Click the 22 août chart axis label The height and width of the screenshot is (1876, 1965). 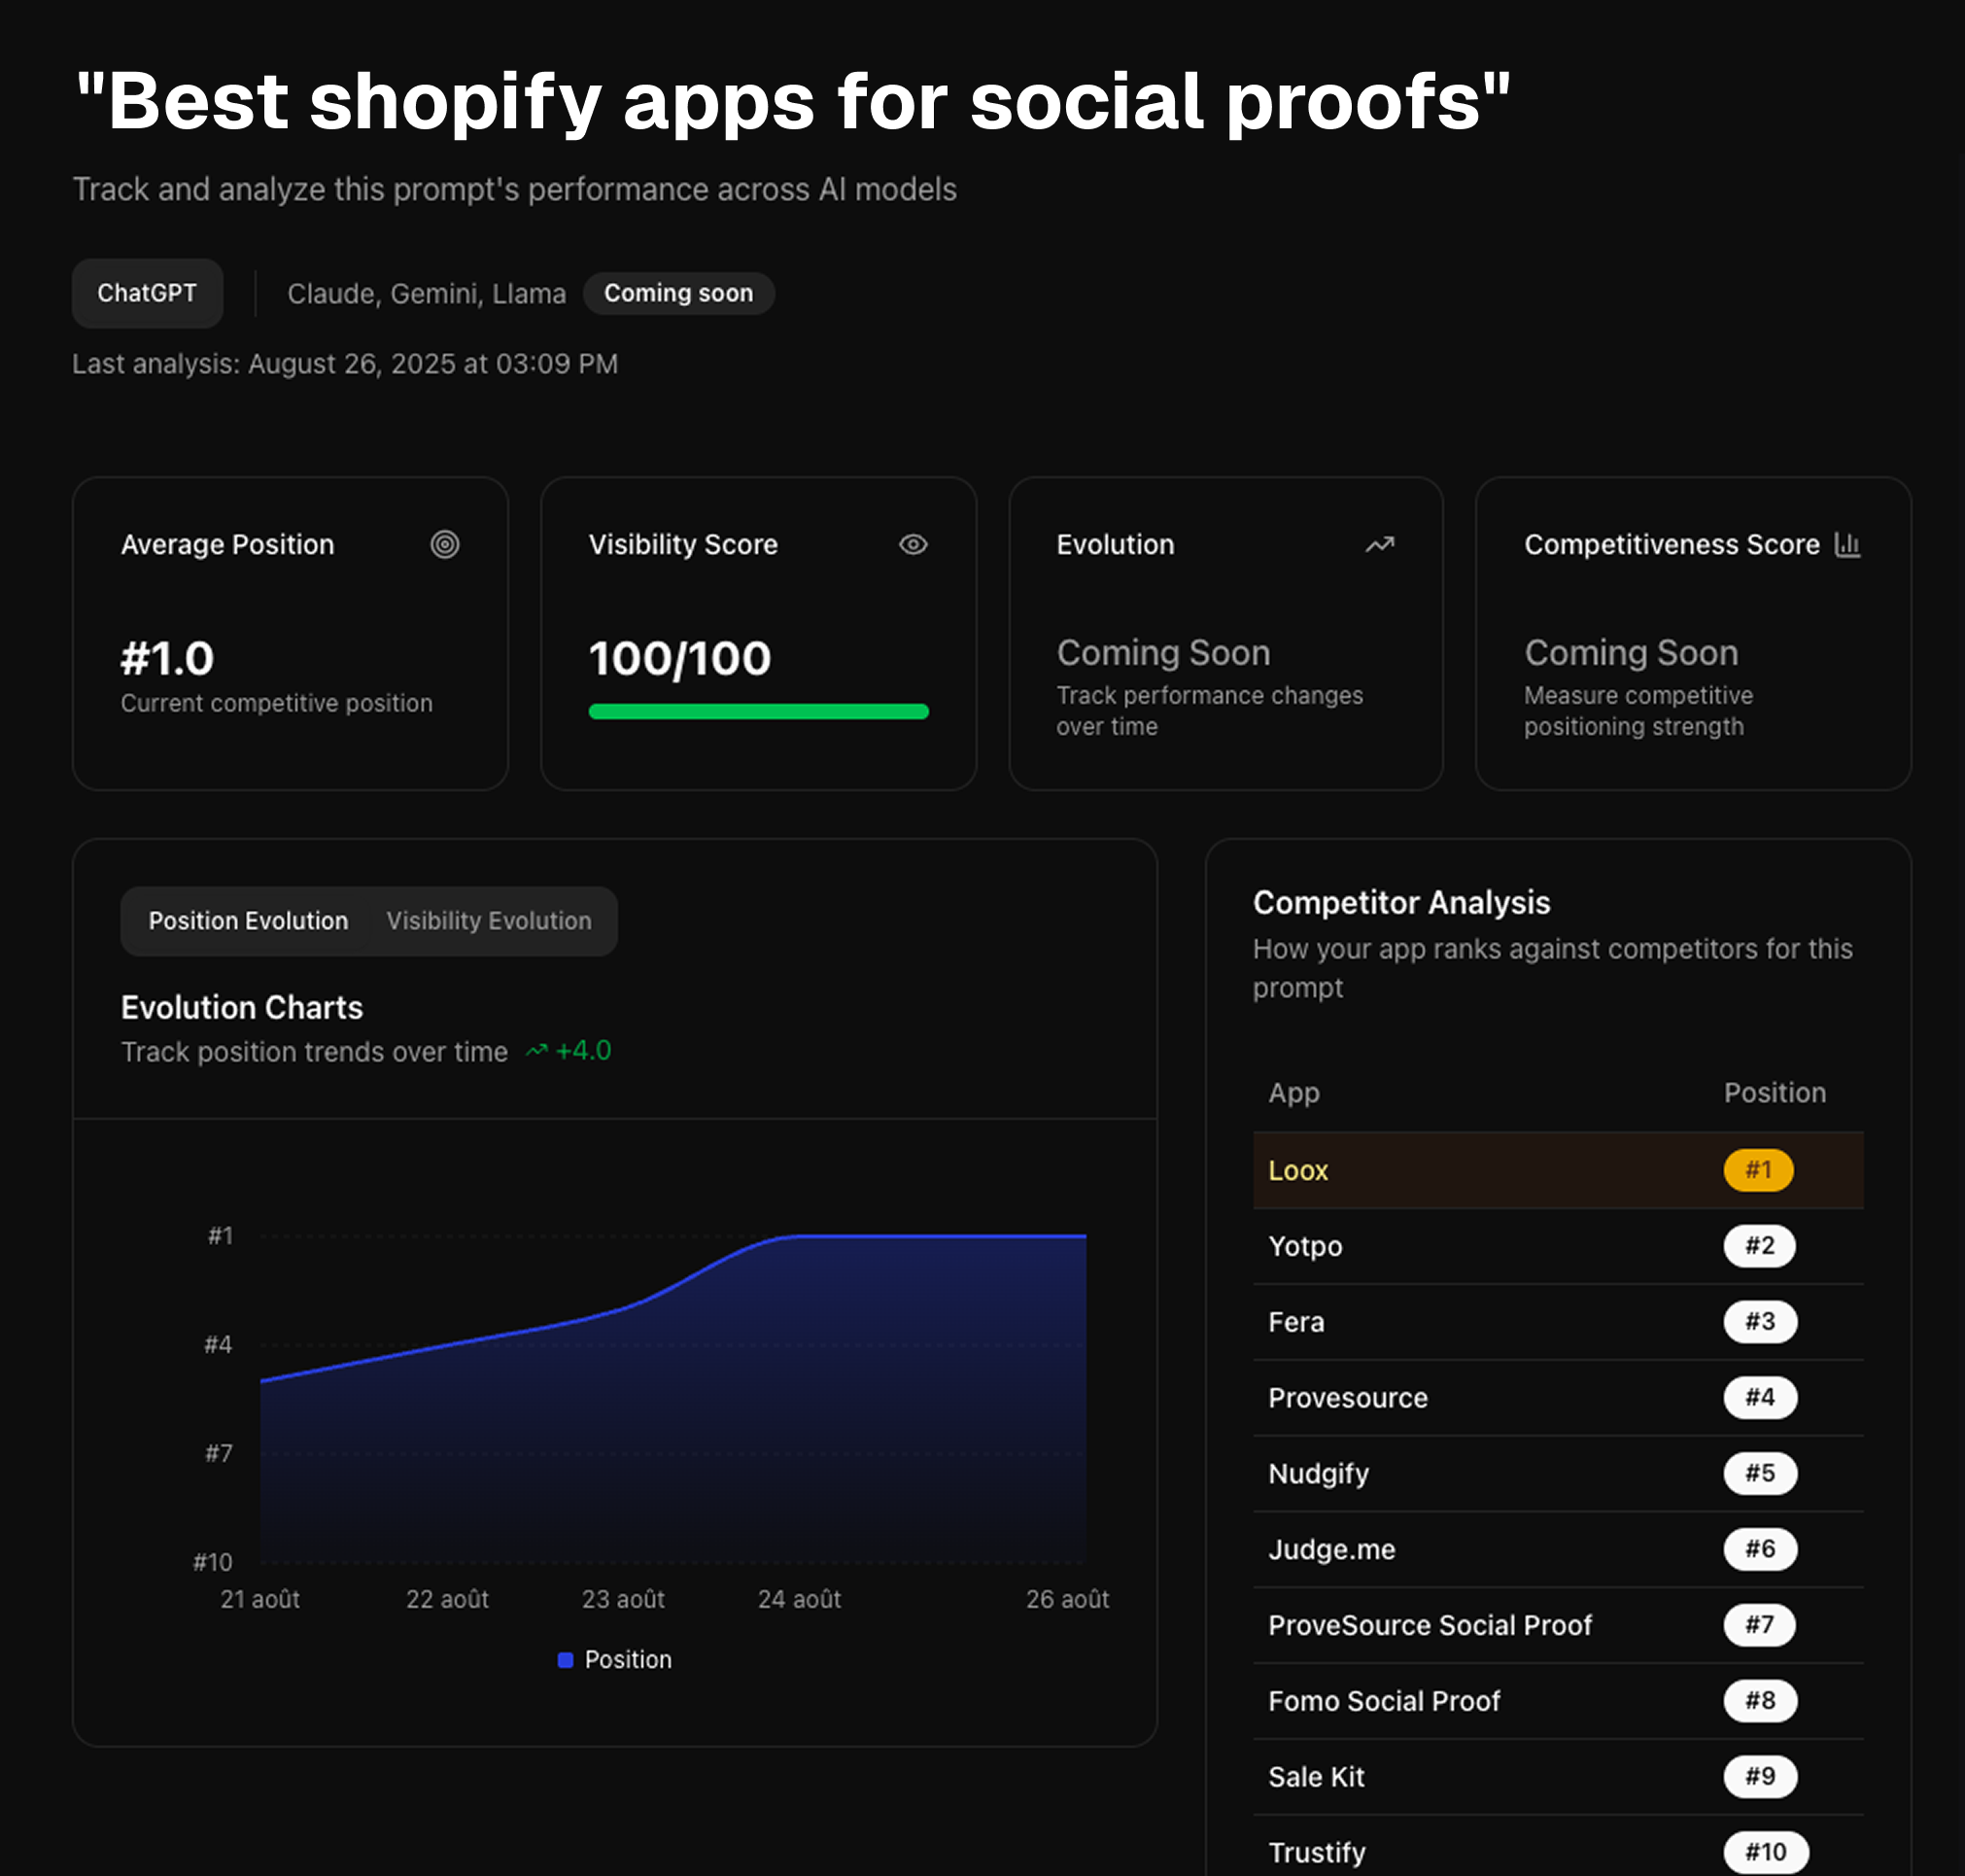(x=447, y=1599)
